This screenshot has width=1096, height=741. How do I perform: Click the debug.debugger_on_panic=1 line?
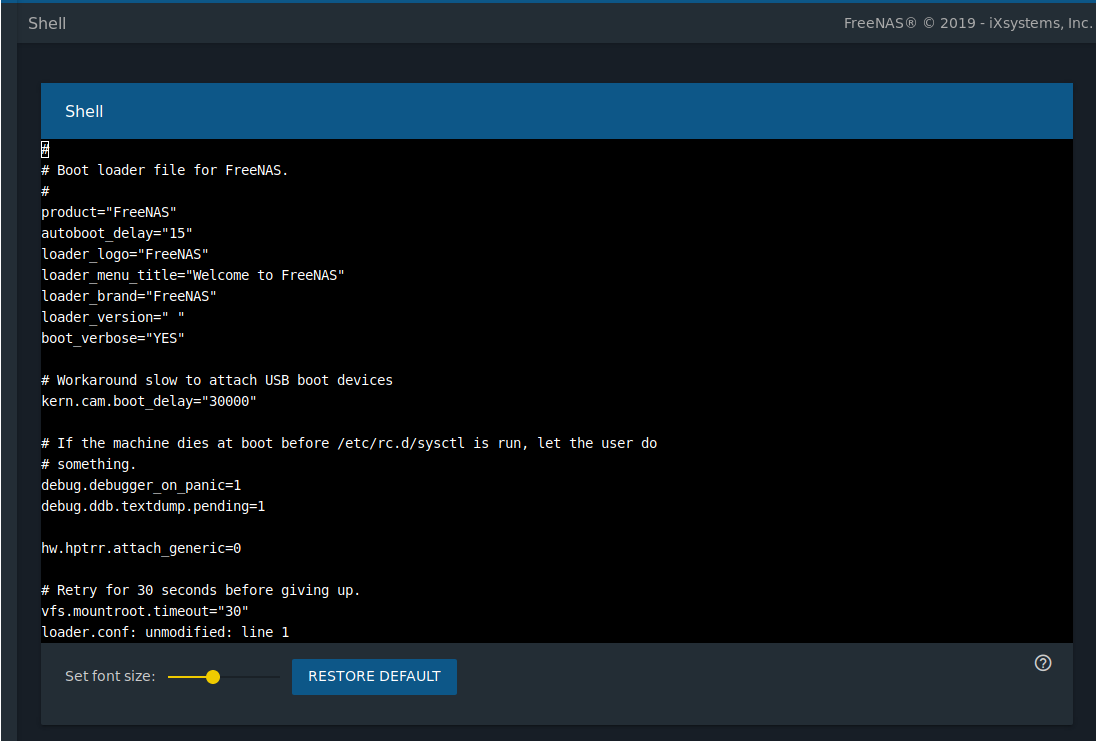tap(141, 484)
